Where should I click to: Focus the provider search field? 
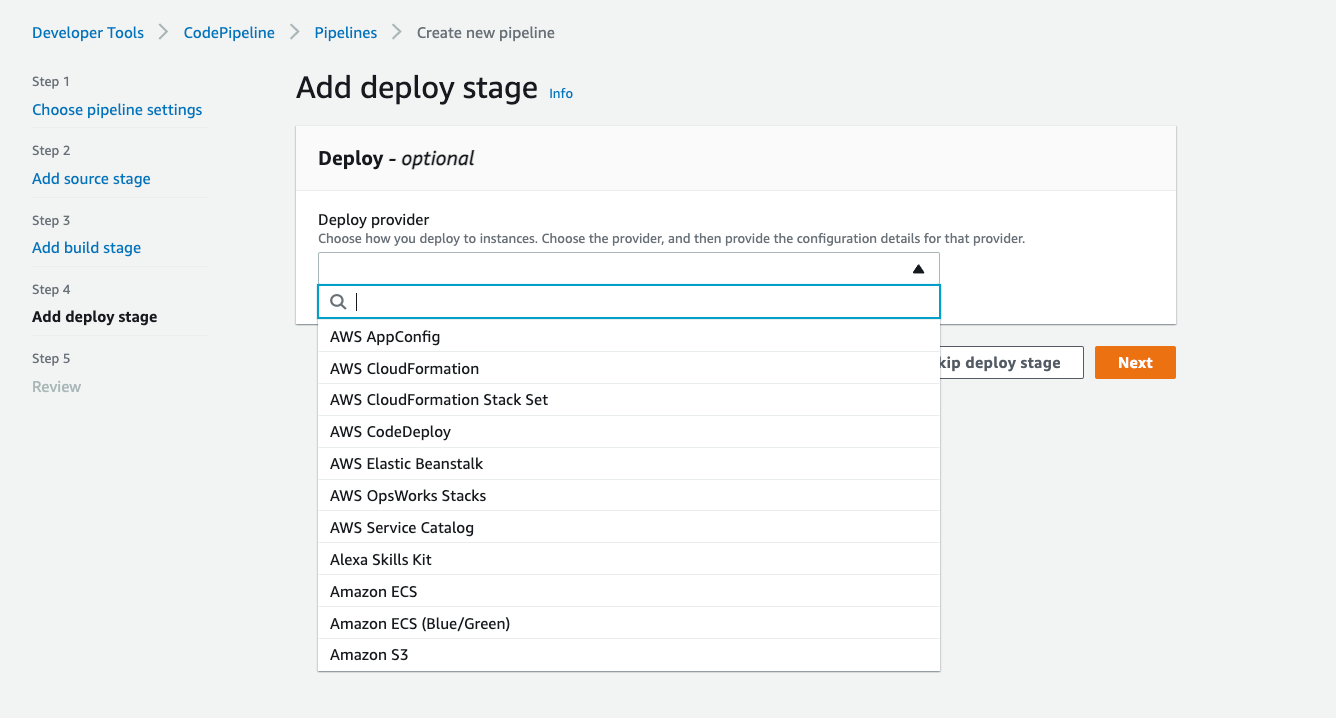coord(629,302)
